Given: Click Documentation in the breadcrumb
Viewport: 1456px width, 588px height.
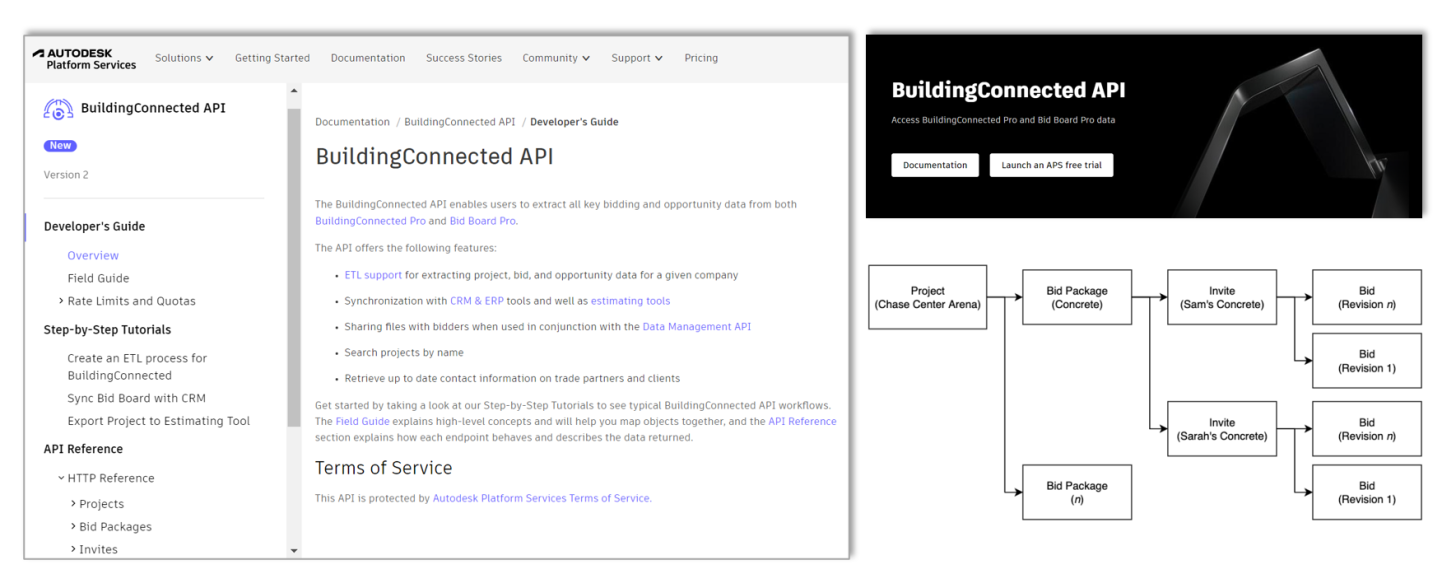Looking at the screenshot, I should pos(352,122).
